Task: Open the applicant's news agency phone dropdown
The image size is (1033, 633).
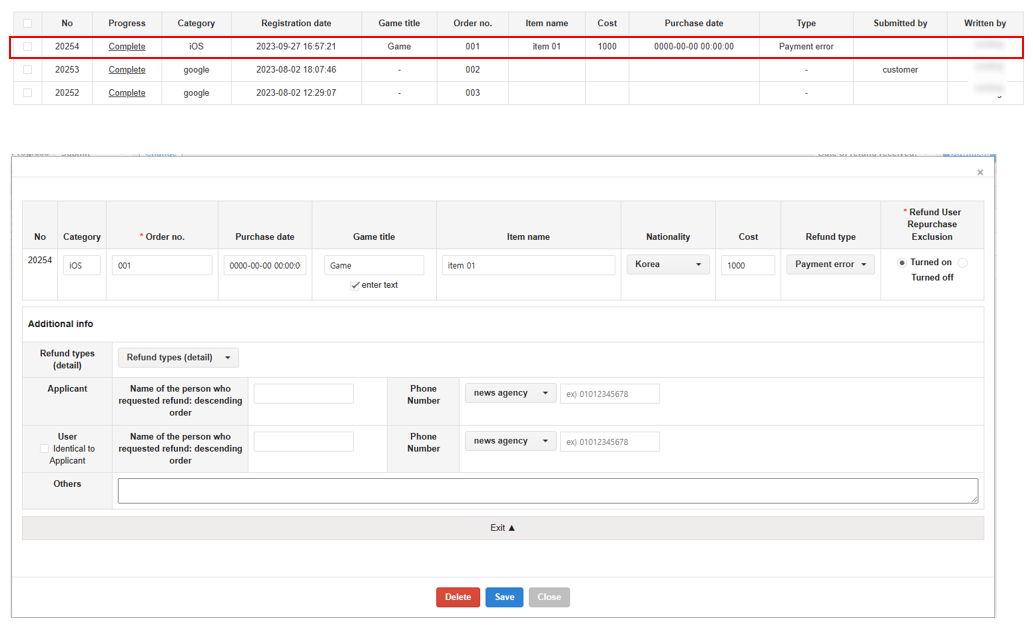Action: 510,392
